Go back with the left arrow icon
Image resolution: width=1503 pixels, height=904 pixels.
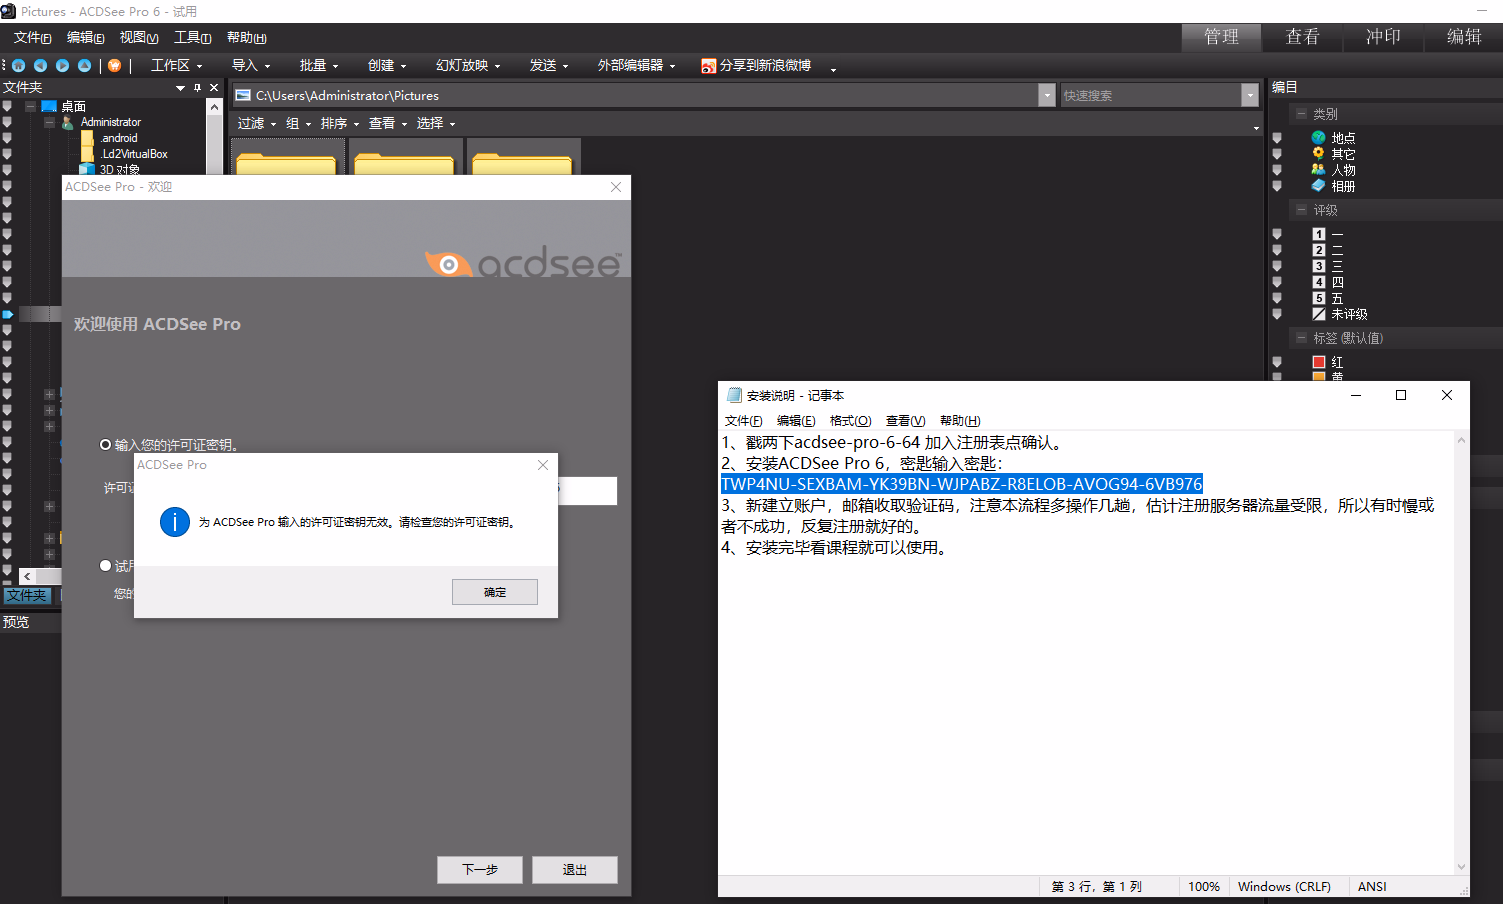(41, 65)
